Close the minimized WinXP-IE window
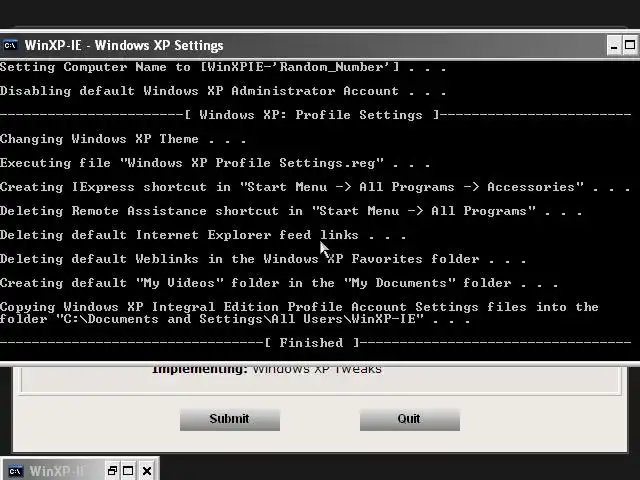 click(x=147, y=471)
